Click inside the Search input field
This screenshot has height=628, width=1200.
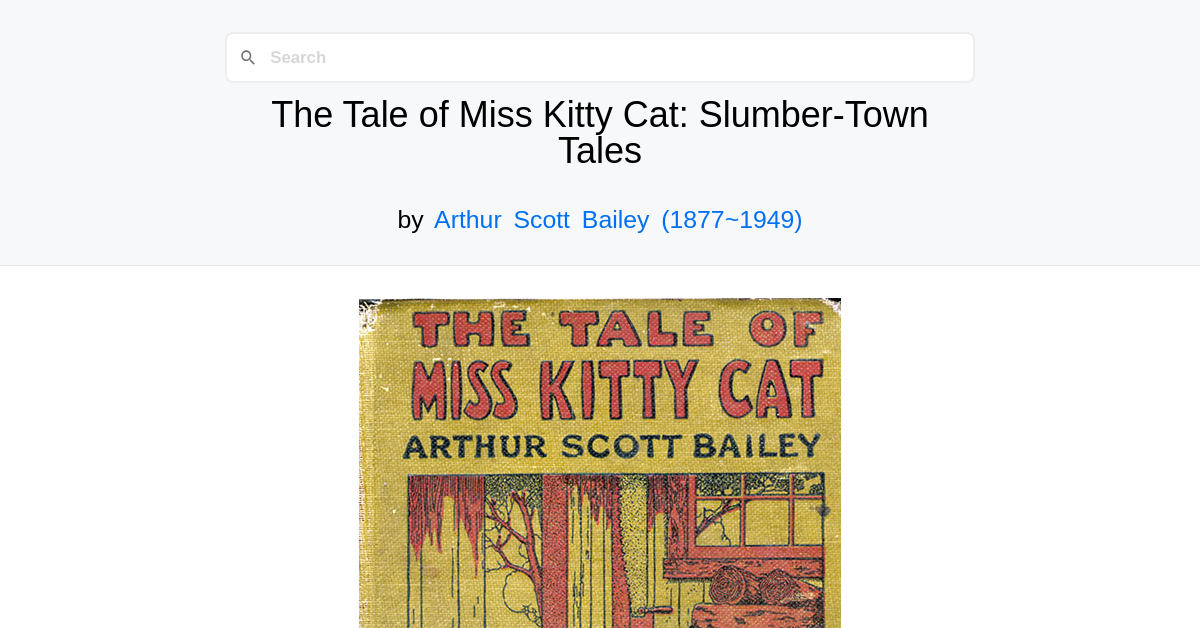600,57
